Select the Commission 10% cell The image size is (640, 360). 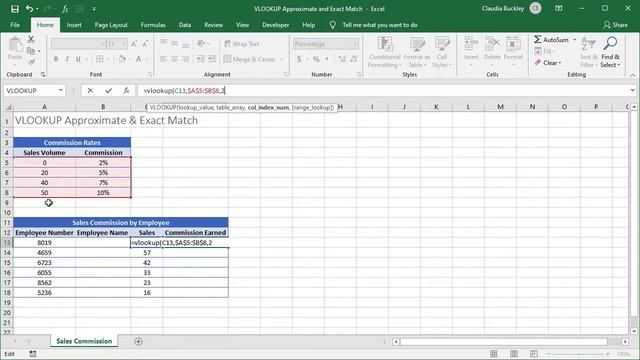tap(103, 193)
